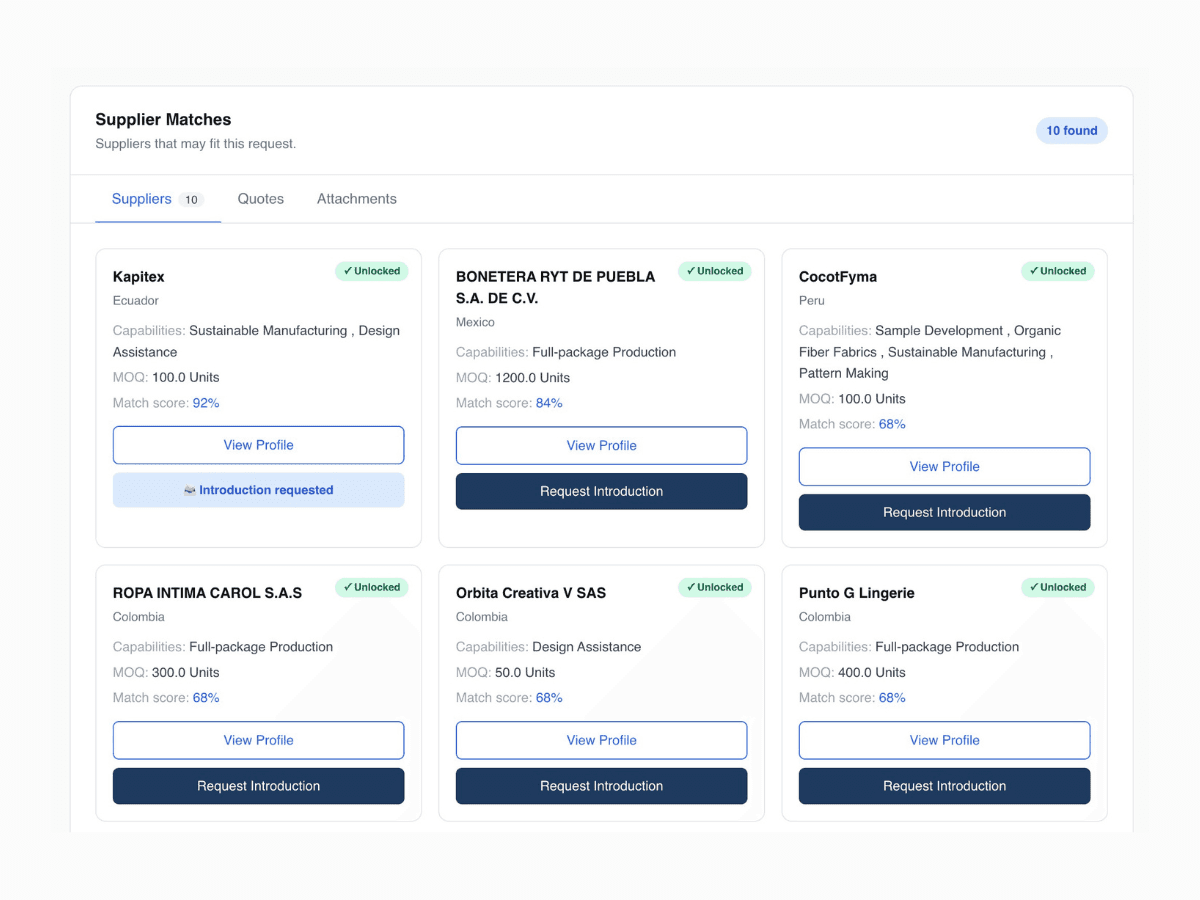Select the CocotFyma supplier name
1200x900 pixels.
click(x=838, y=277)
